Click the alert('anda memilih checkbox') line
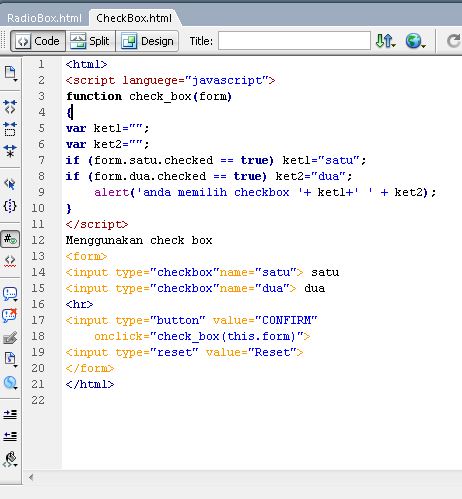This screenshot has height=499, width=462. pyautogui.click(x=265, y=192)
